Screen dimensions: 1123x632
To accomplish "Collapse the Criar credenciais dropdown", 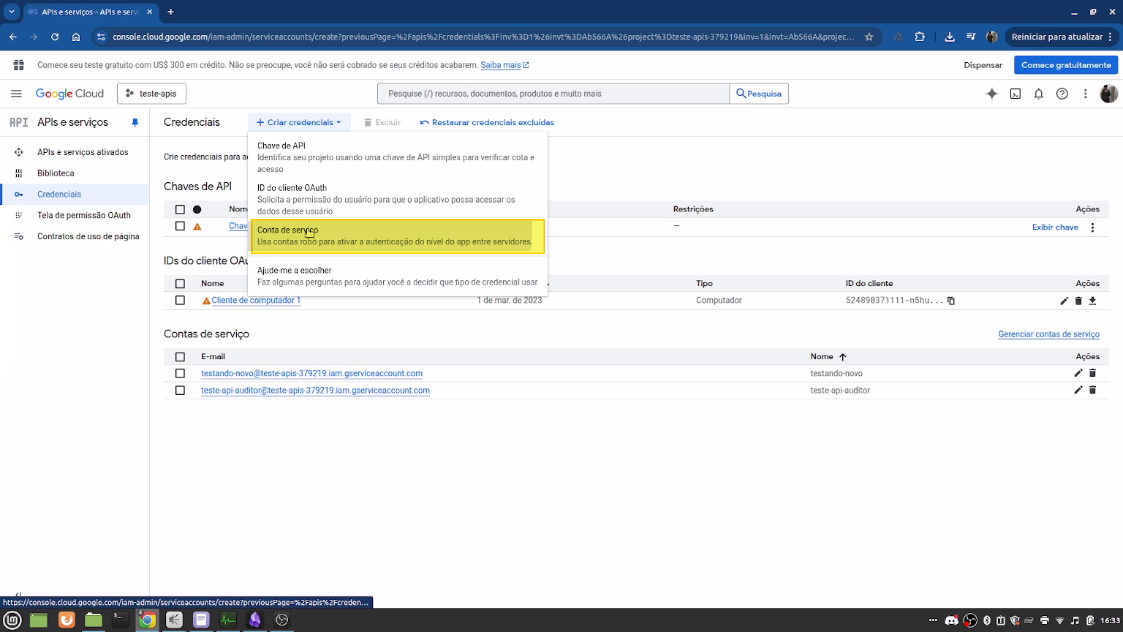I will [x=299, y=123].
